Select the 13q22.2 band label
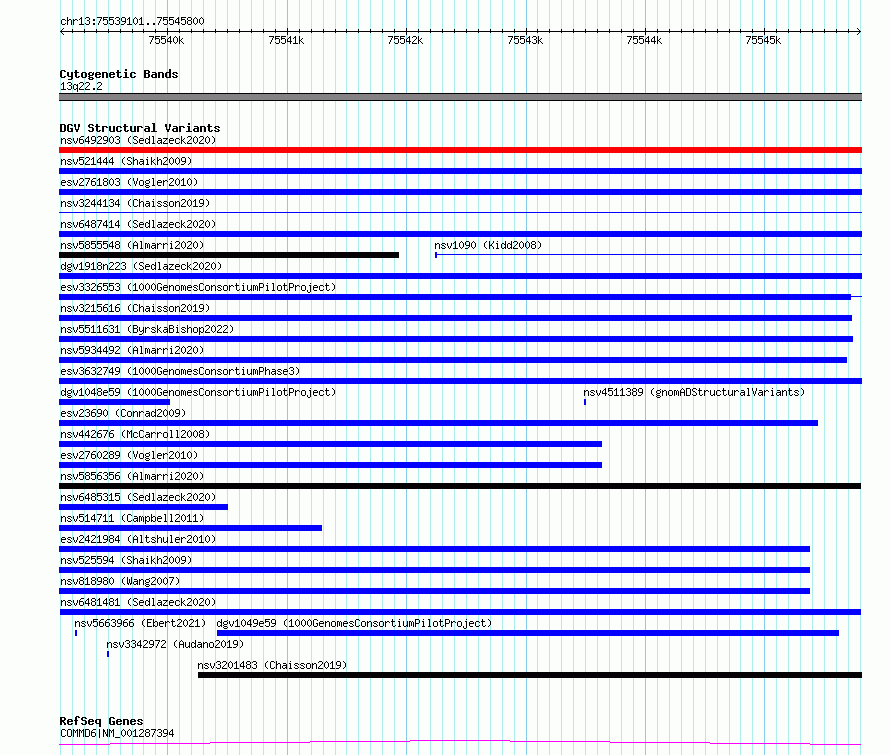Image resolution: width=890 pixels, height=755 pixels. pyautogui.click(x=81, y=86)
